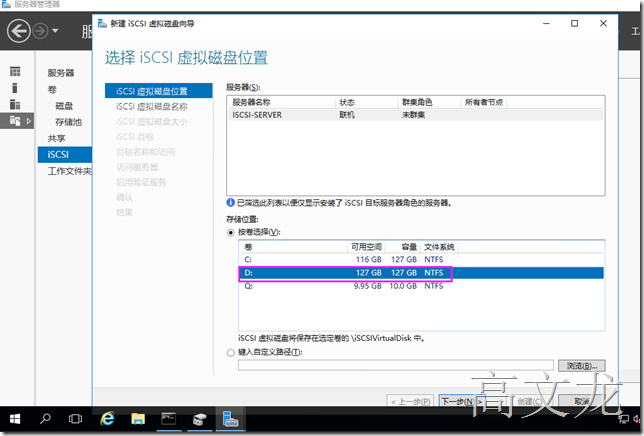
Task: Select wizard step iSCSI 虚拟磁盘位置
Action: point(159,91)
